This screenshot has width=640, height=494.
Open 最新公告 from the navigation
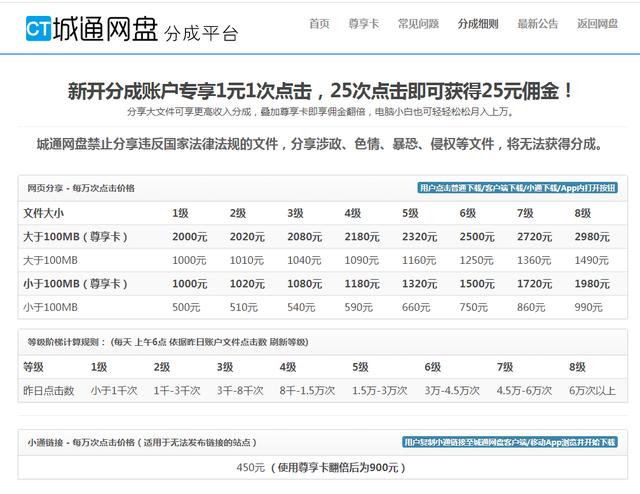pyautogui.click(x=538, y=24)
